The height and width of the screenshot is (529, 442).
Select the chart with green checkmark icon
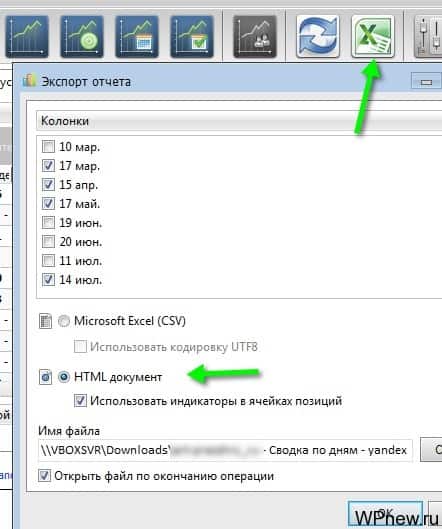point(192,36)
